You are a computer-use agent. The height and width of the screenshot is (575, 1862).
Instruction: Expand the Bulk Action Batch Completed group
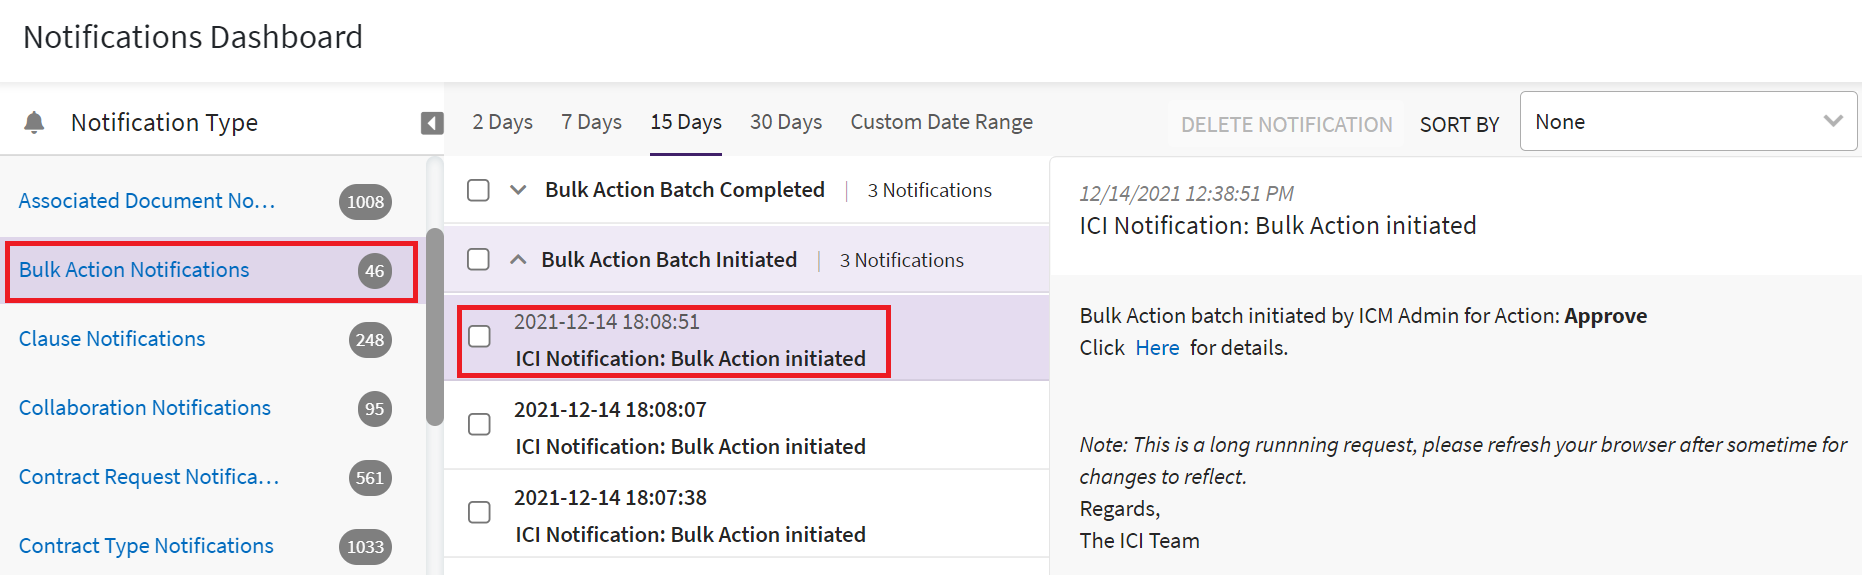click(518, 190)
